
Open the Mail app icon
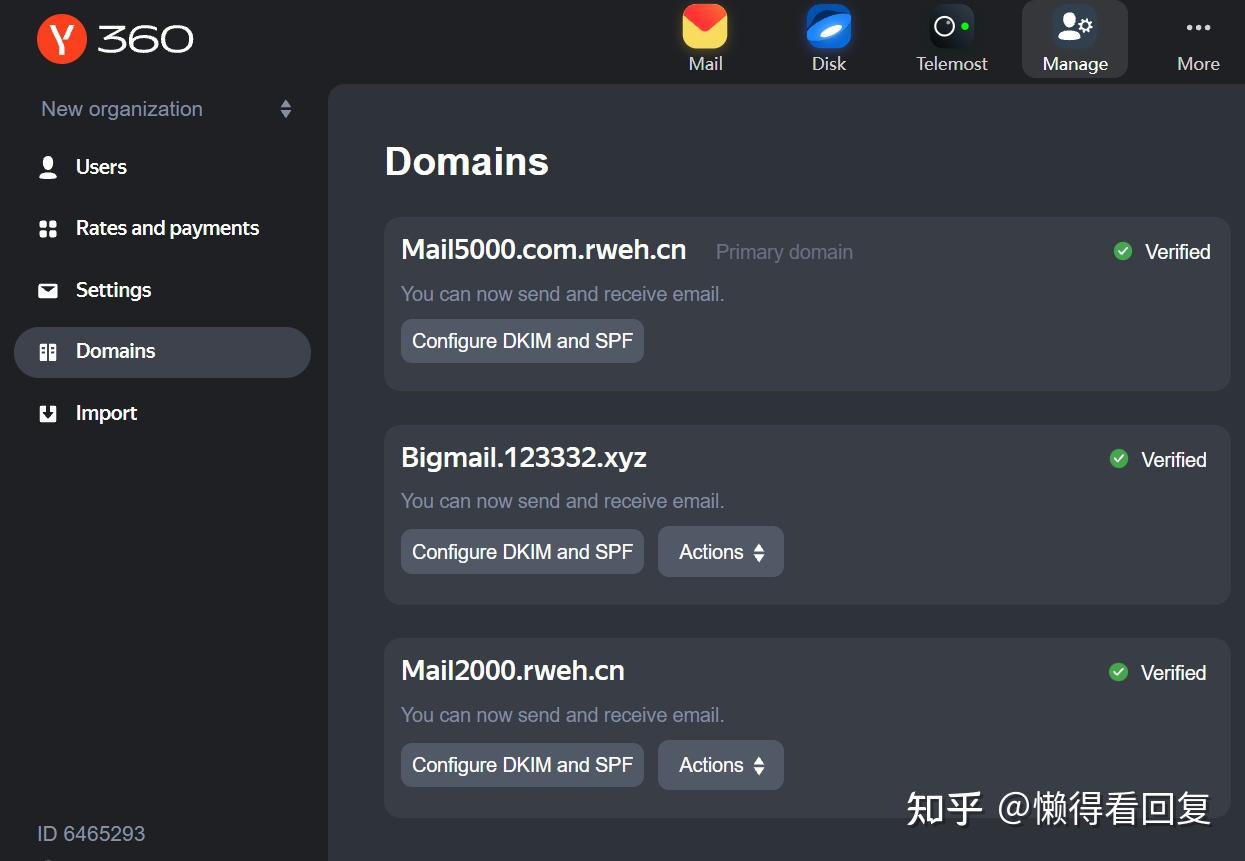point(705,38)
